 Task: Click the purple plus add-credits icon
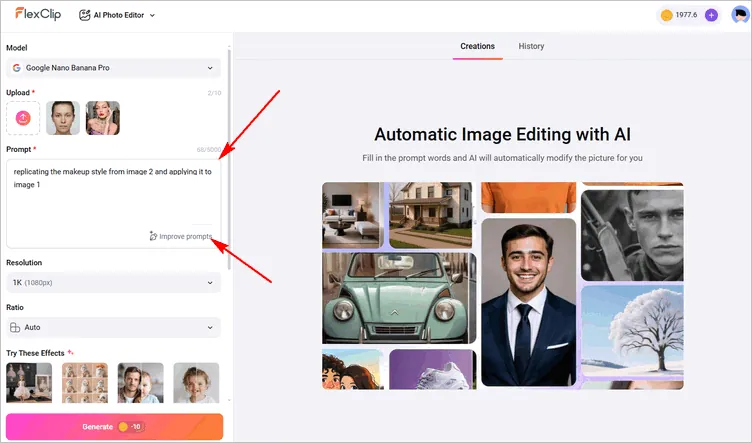[711, 15]
